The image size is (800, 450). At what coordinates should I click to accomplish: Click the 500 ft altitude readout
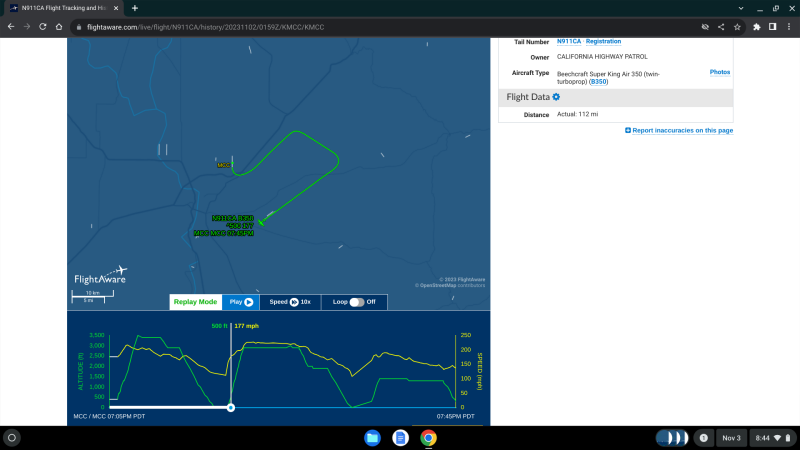pyautogui.click(x=219, y=326)
